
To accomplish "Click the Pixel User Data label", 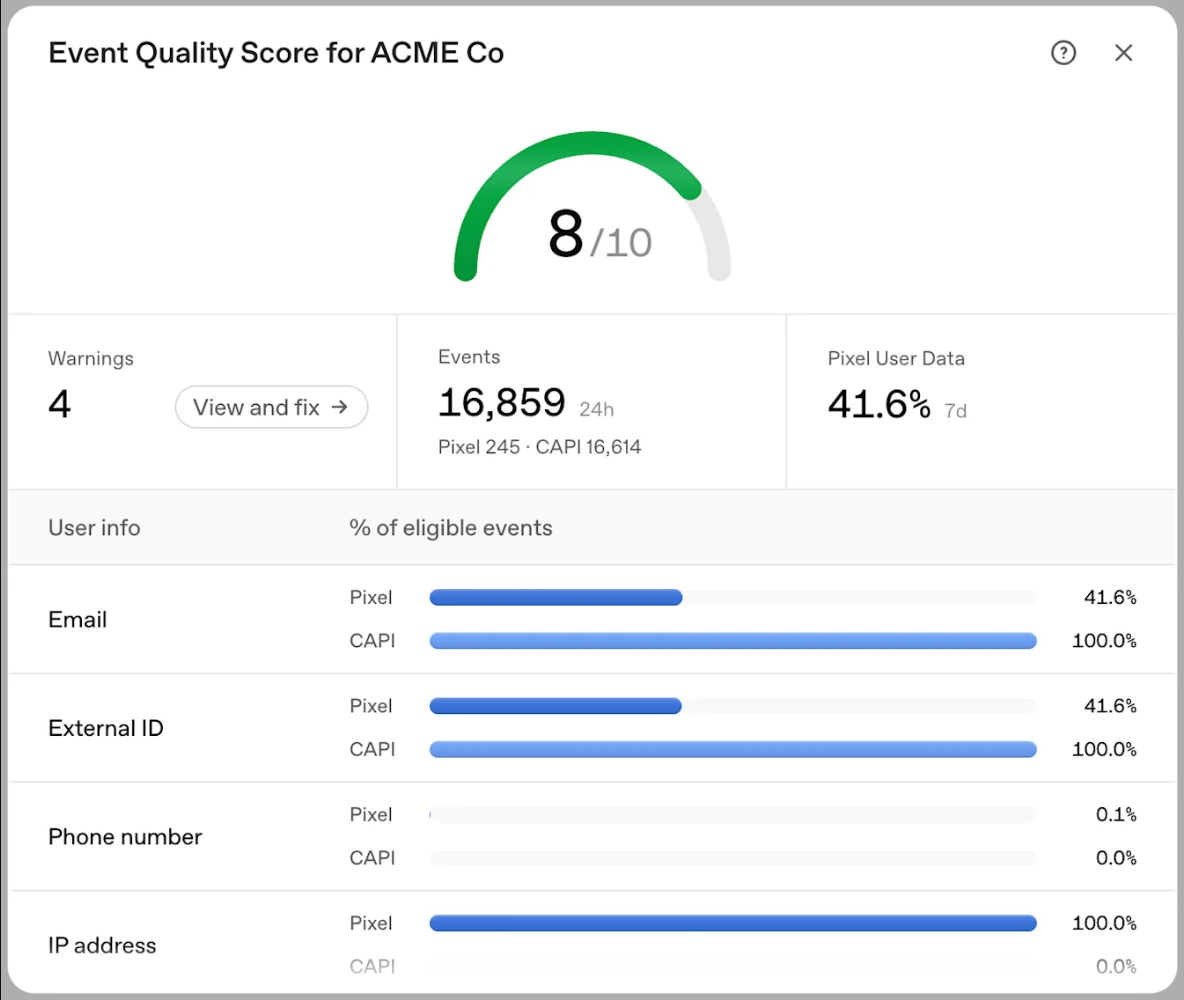I will (896, 359).
